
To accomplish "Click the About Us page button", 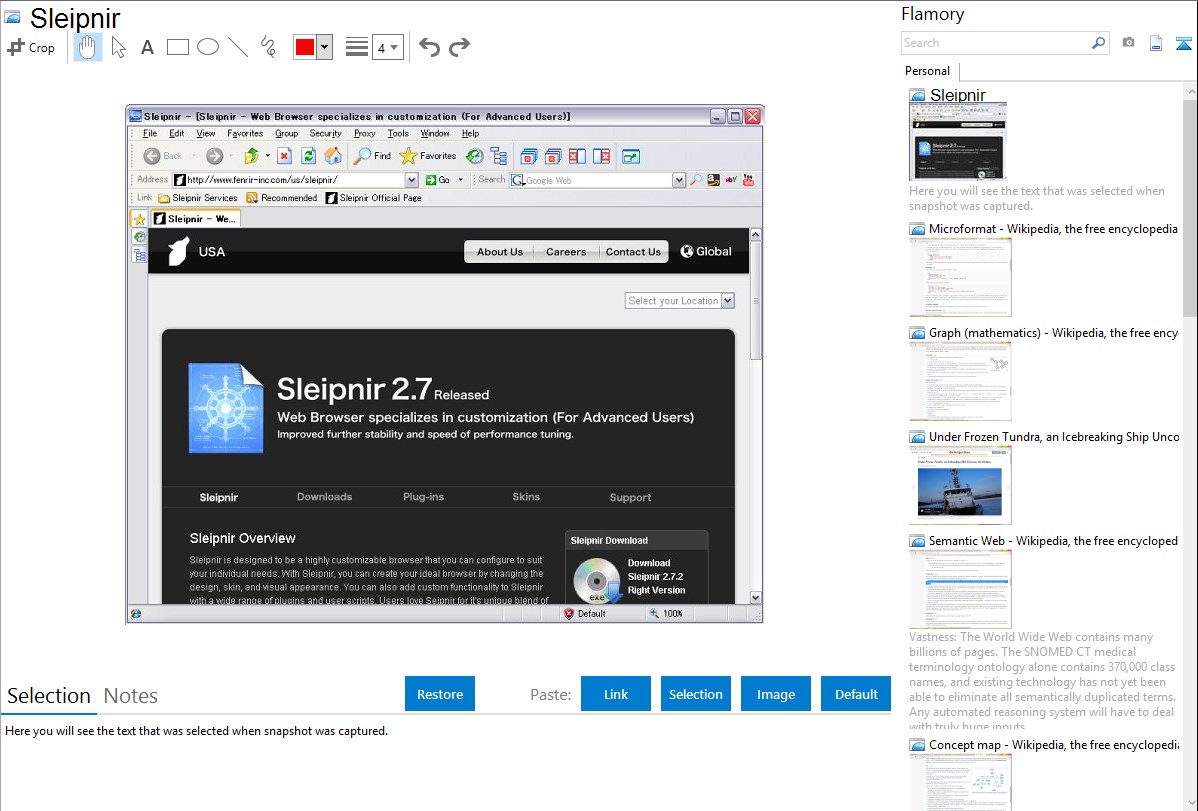I will click(500, 251).
